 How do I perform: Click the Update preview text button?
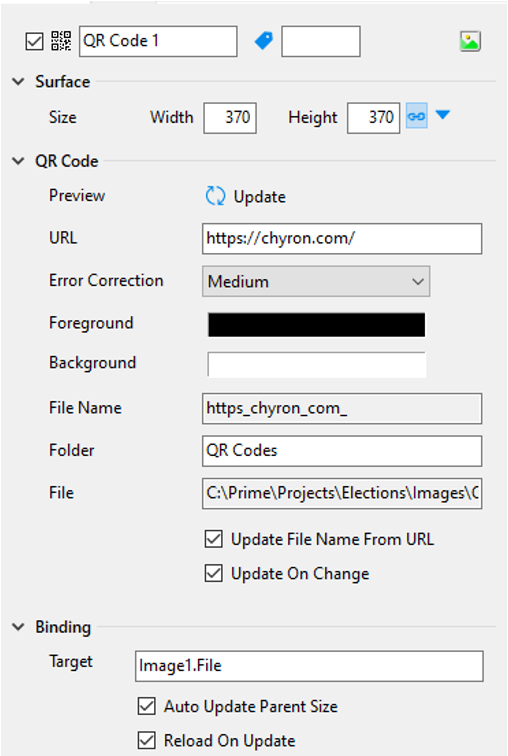[259, 197]
